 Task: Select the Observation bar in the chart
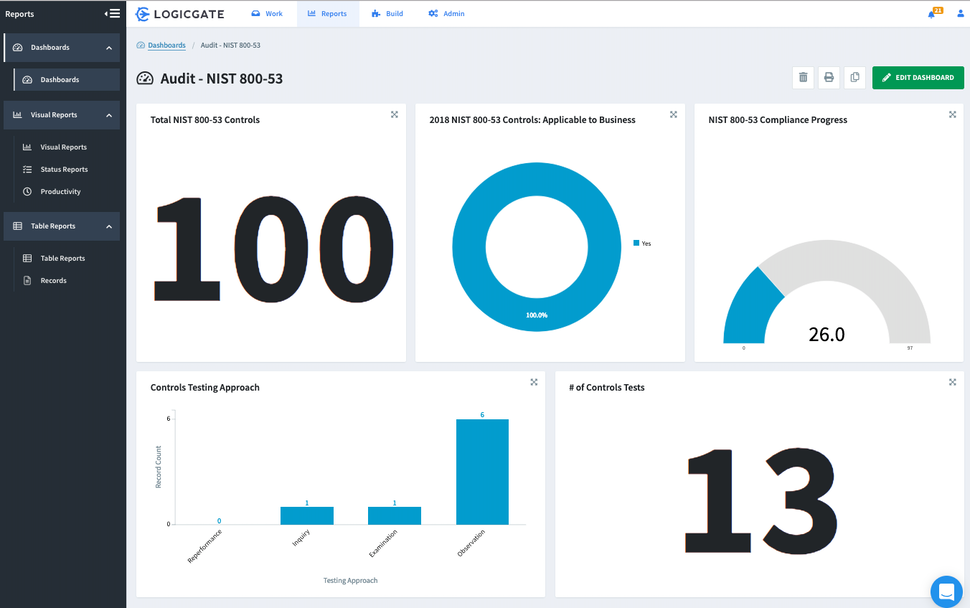click(x=482, y=471)
